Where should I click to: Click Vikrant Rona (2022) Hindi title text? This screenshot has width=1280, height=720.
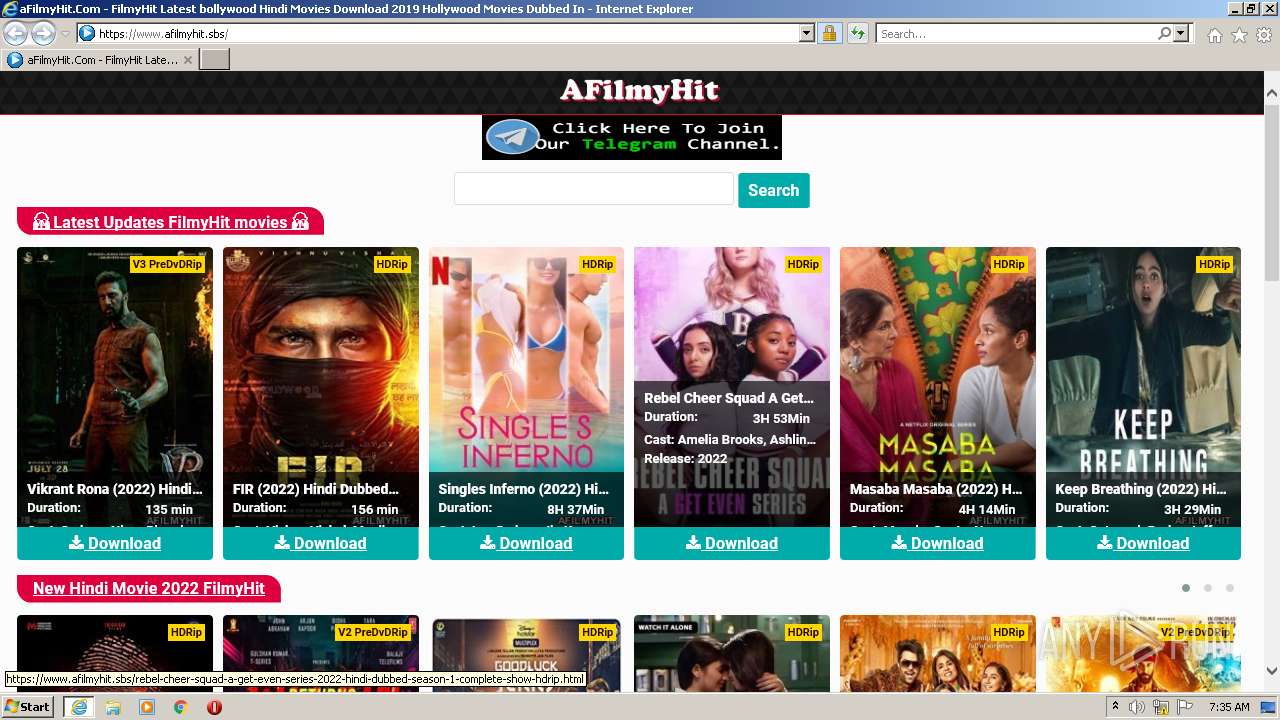115,489
